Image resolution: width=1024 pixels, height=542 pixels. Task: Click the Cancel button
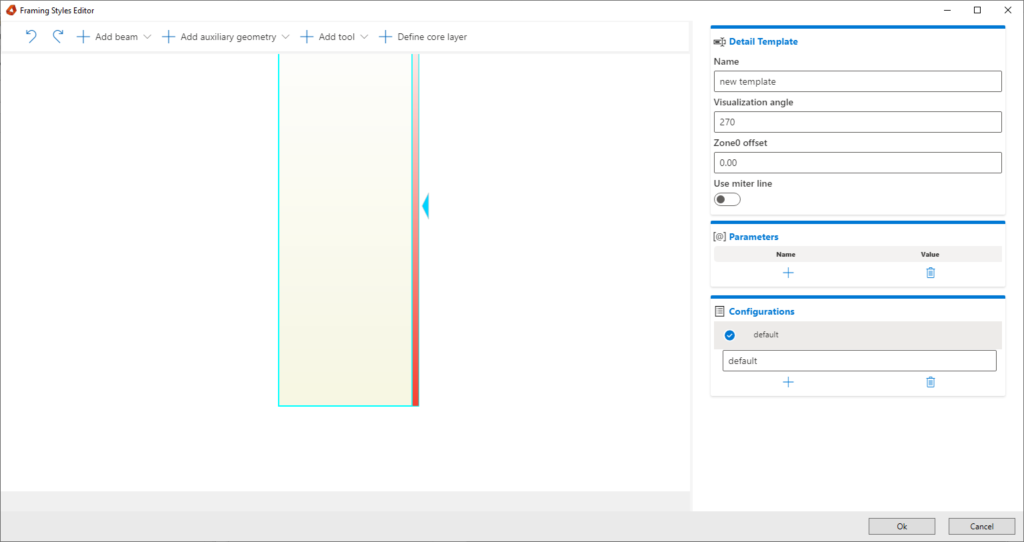click(982, 526)
